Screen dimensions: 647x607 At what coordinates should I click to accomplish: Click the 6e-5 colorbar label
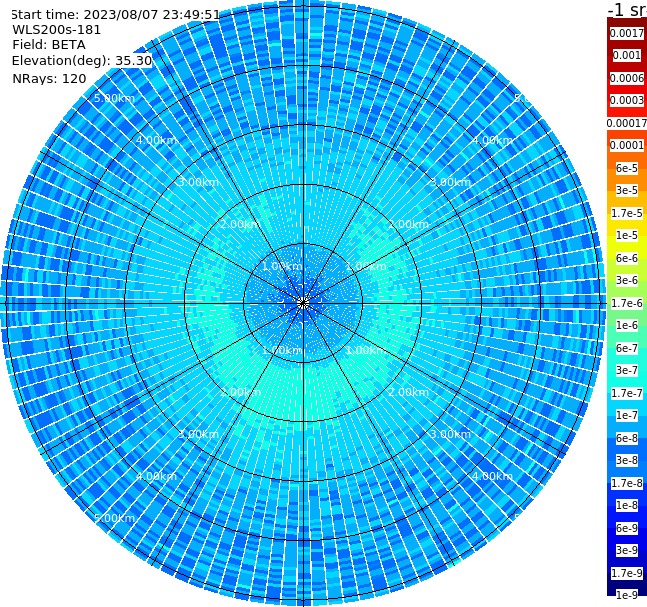pos(627,168)
